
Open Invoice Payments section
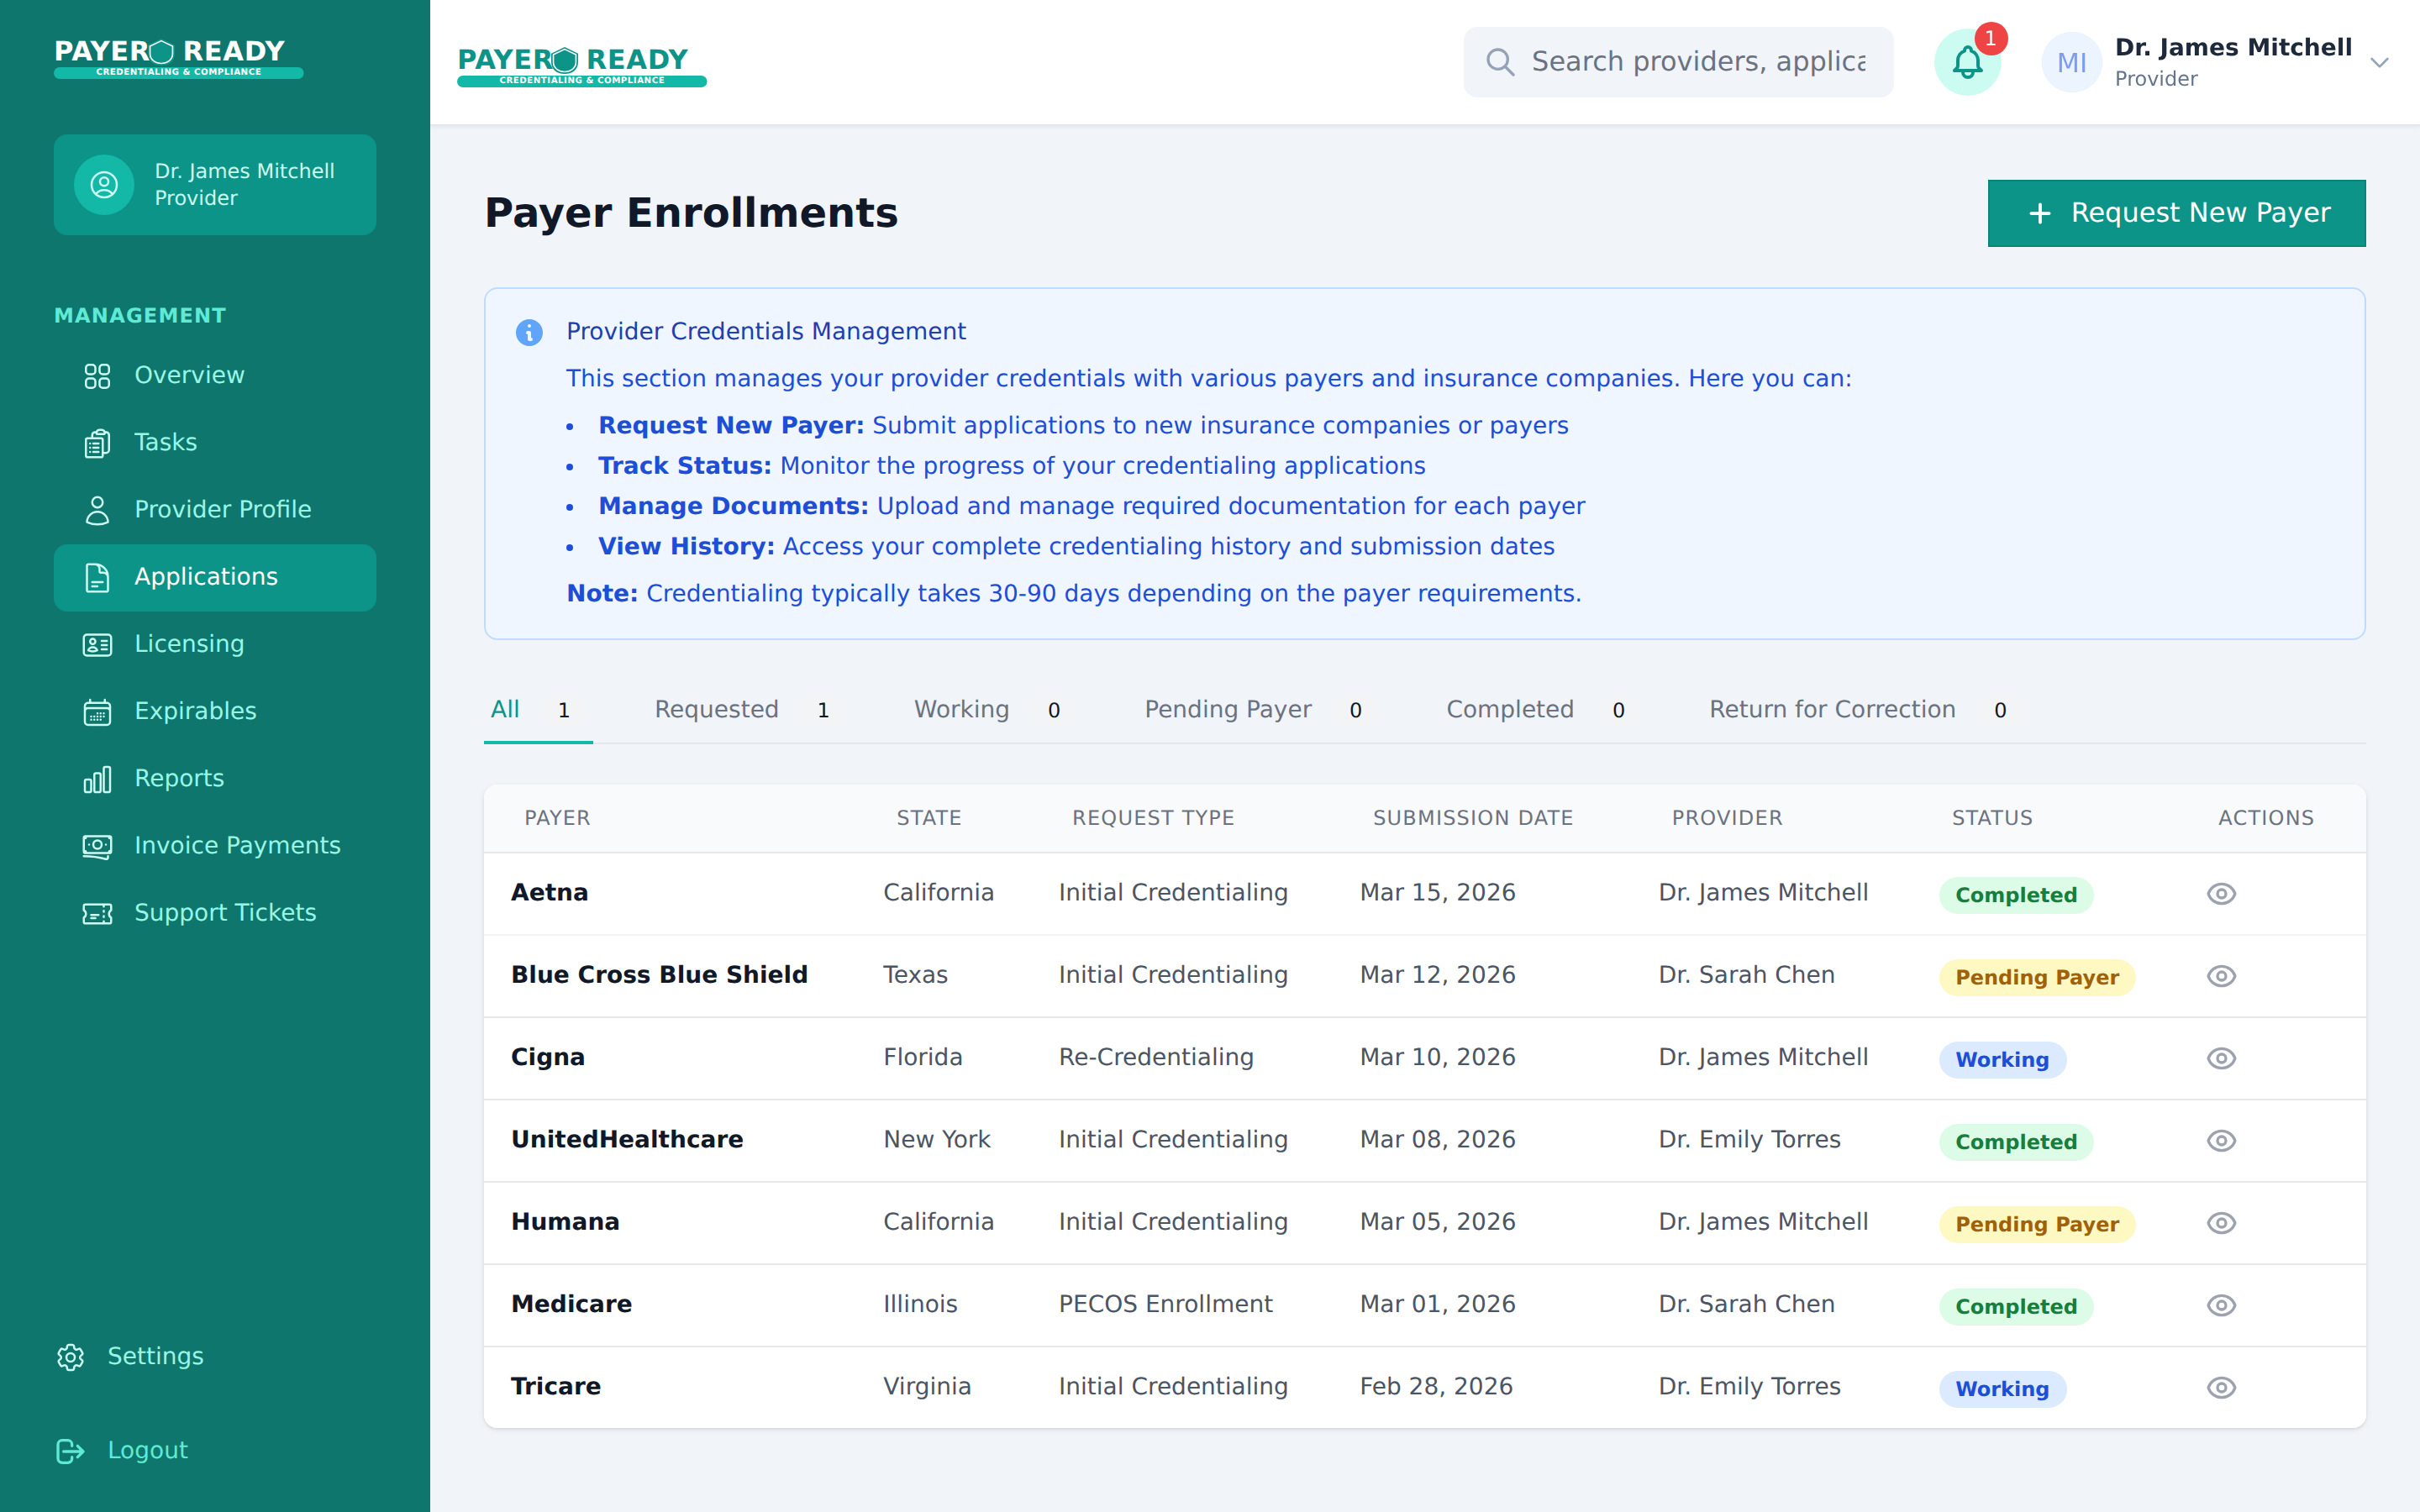pos(236,845)
